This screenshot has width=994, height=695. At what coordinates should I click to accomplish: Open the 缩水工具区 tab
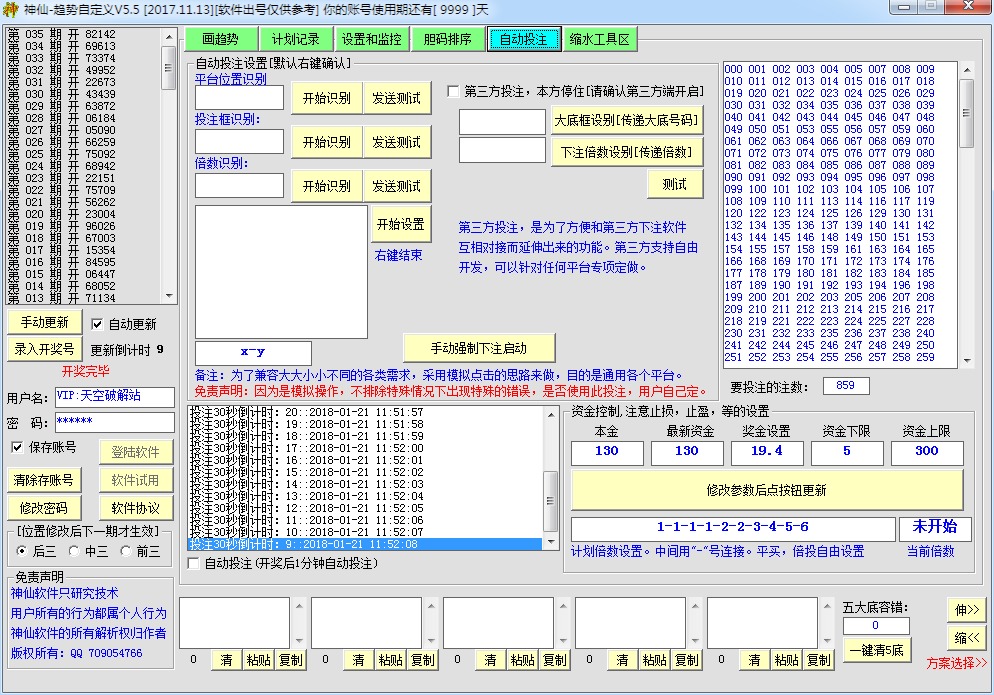point(599,40)
